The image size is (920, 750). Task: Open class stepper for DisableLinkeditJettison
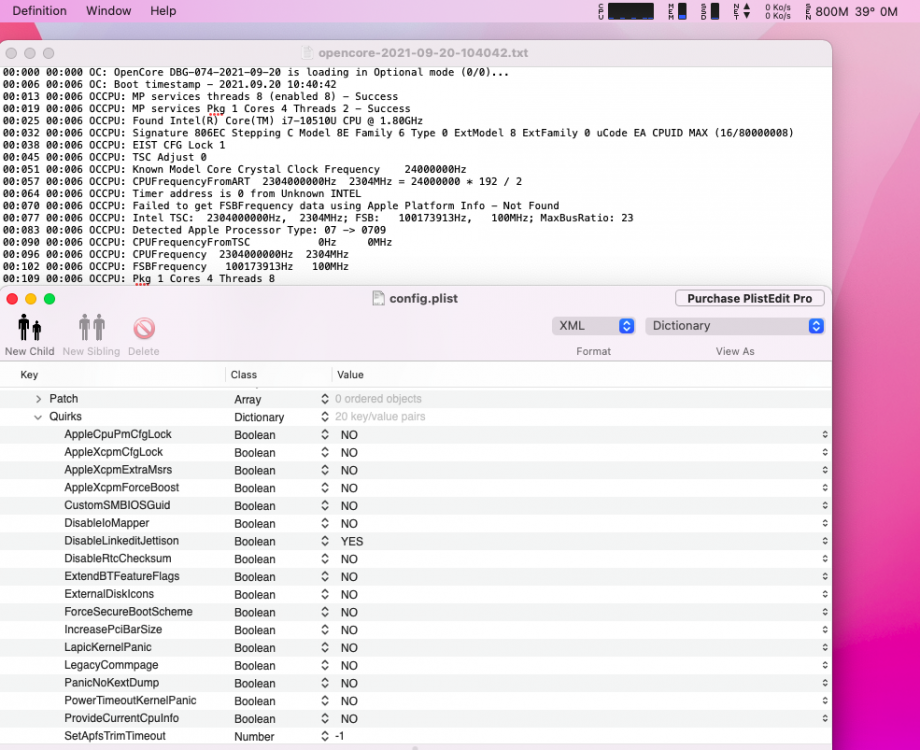(324, 541)
